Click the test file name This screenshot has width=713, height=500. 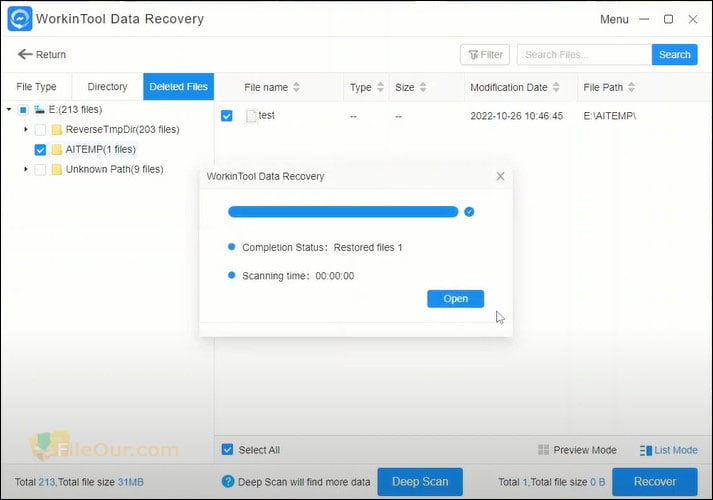click(x=266, y=115)
